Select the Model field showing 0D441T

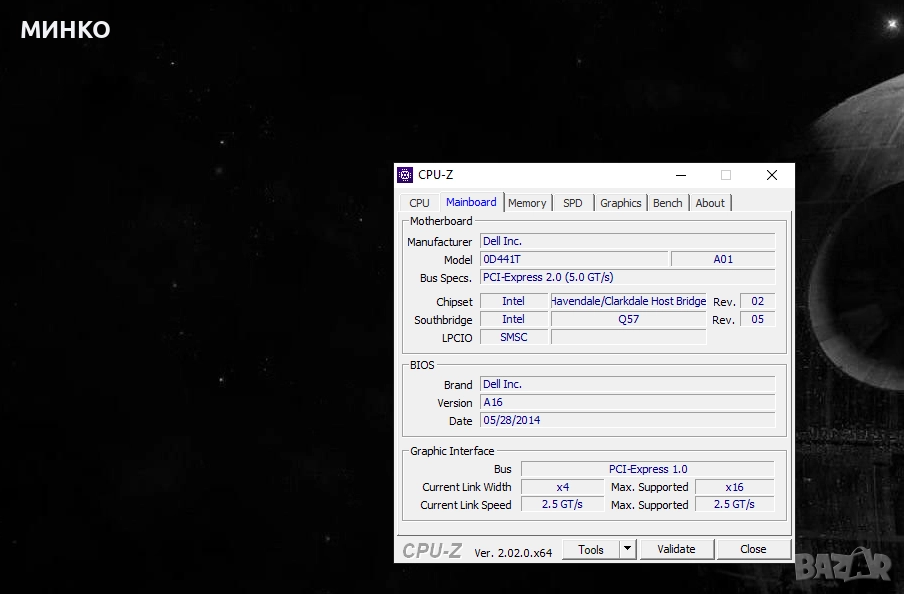pos(573,260)
